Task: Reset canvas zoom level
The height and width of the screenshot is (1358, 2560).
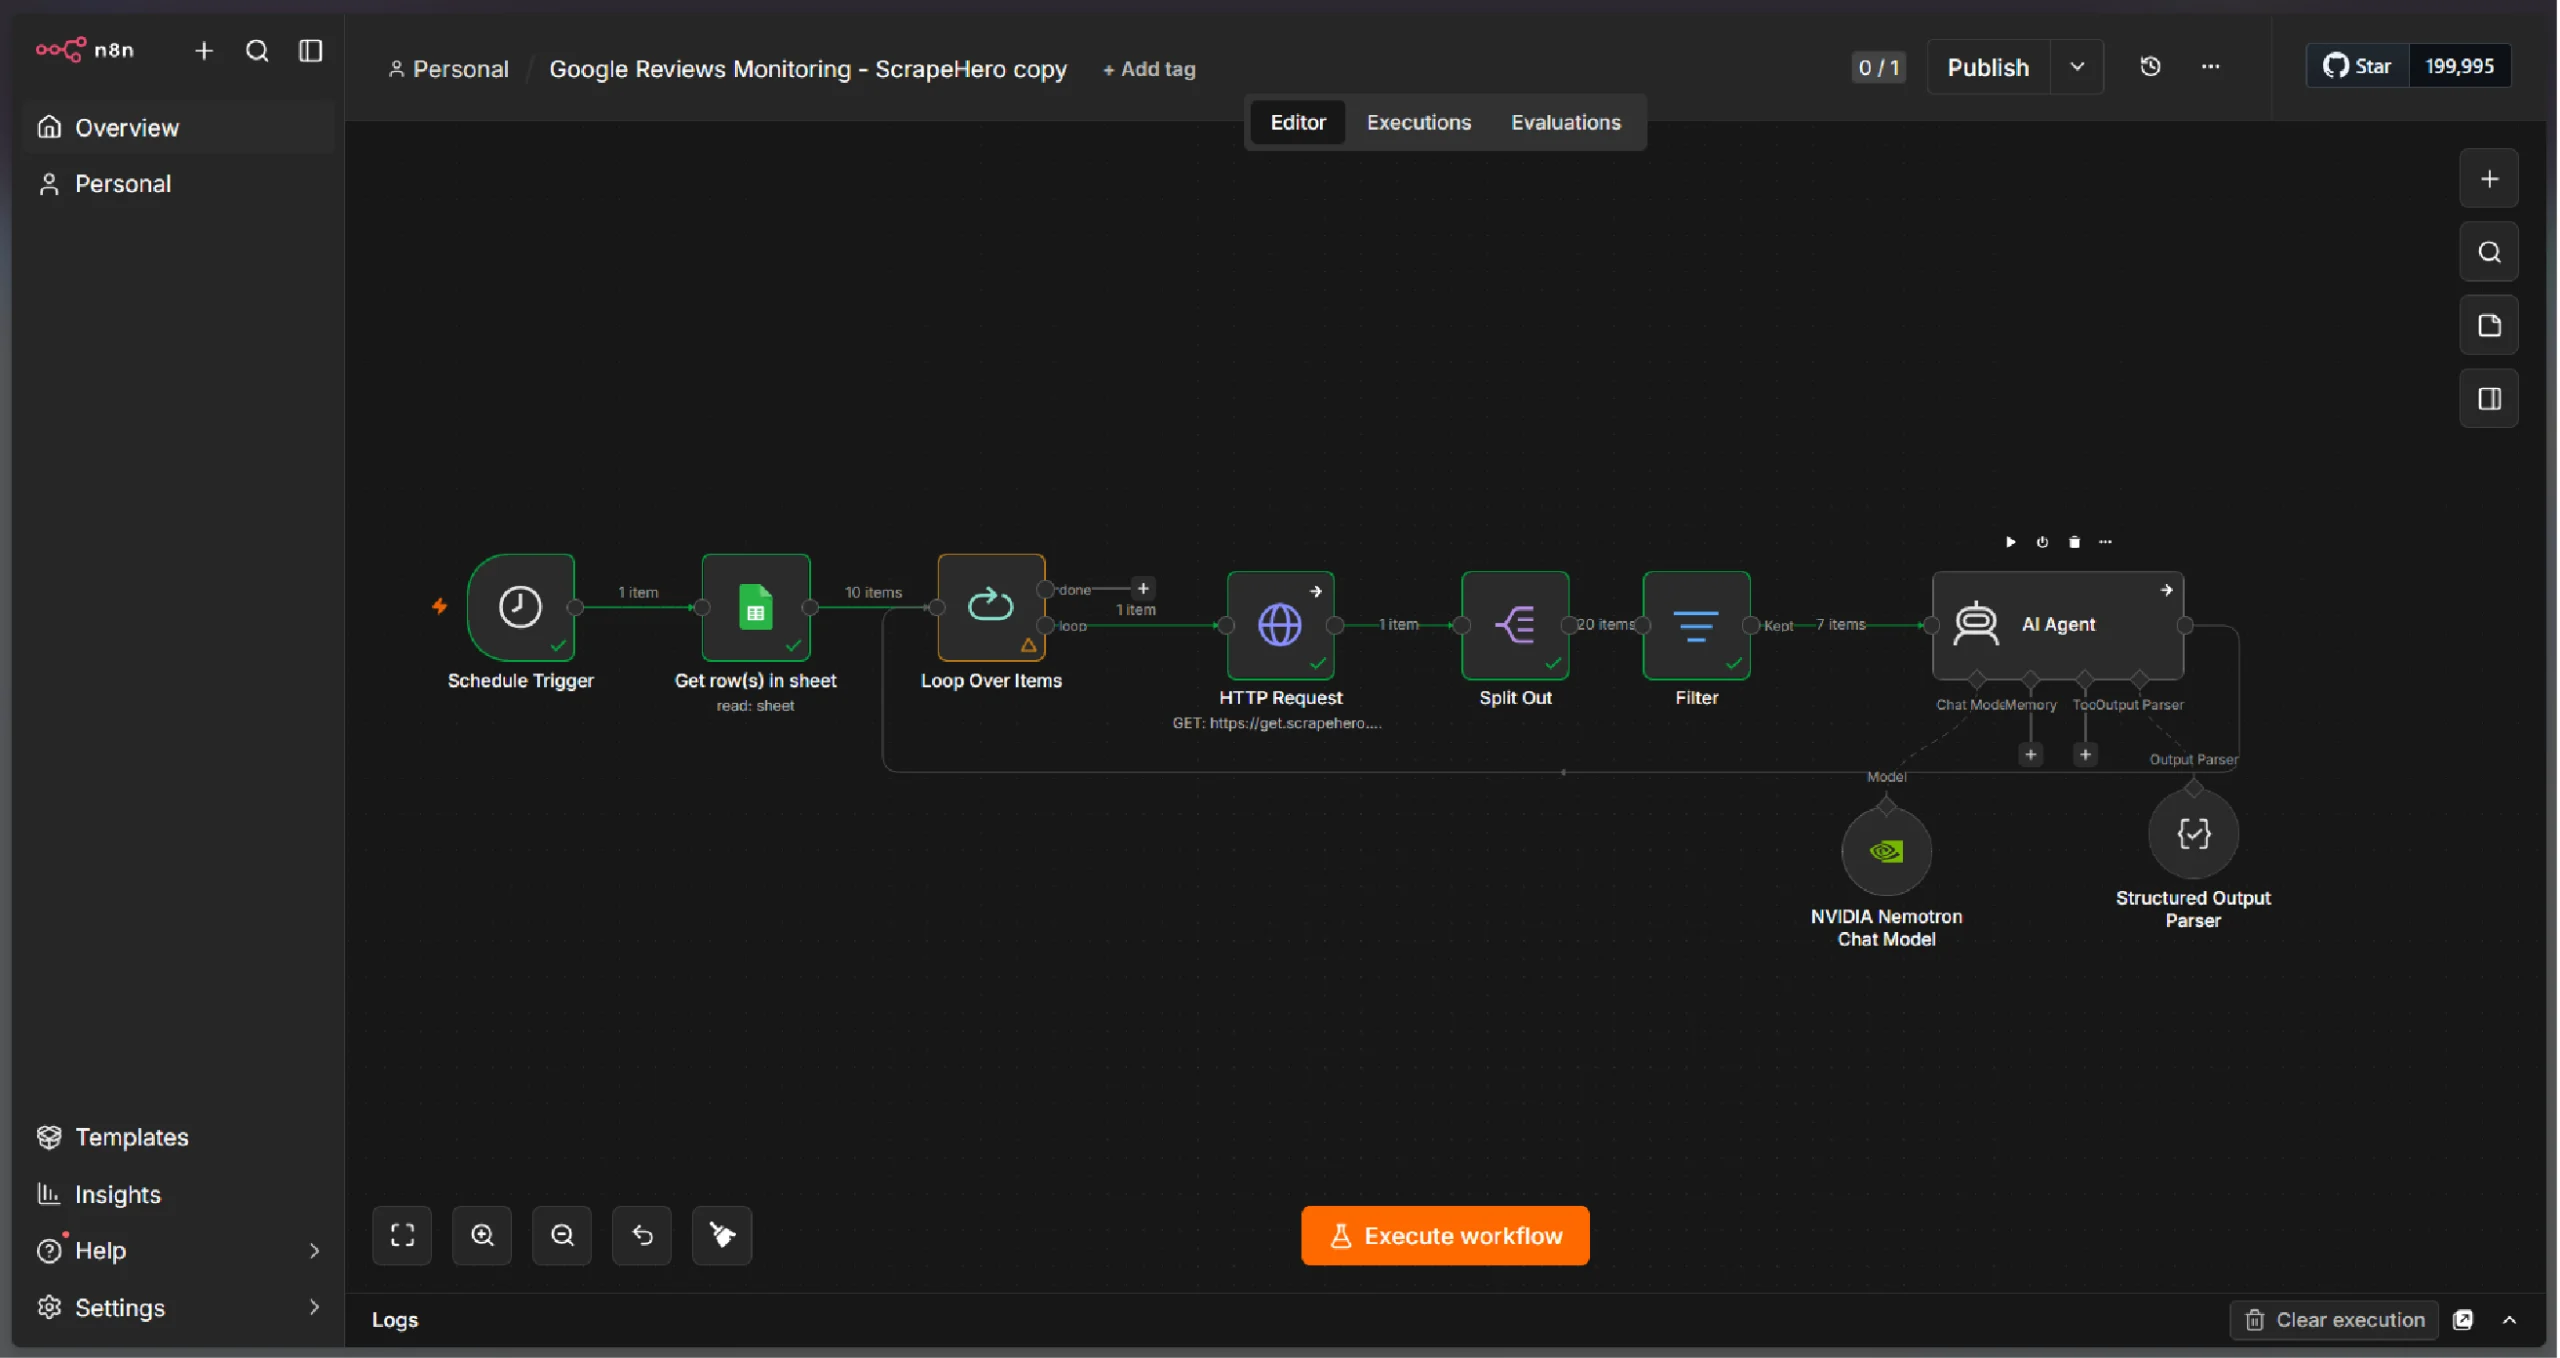Action: coord(642,1235)
